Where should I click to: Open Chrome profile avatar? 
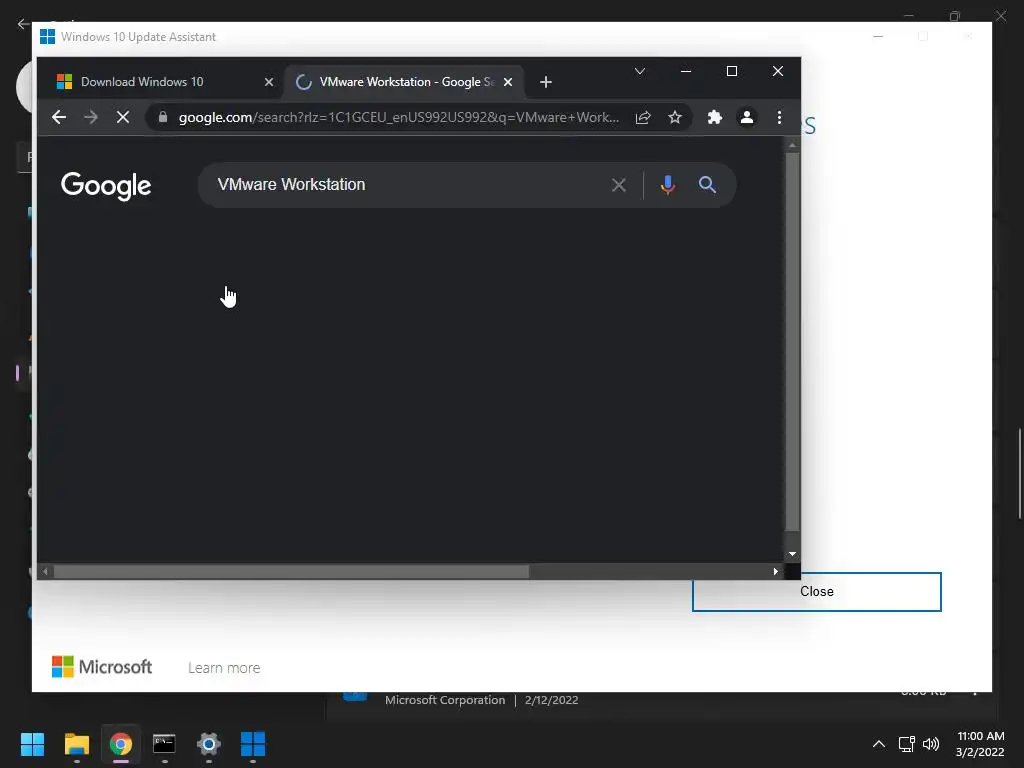[x=746, y=118]
